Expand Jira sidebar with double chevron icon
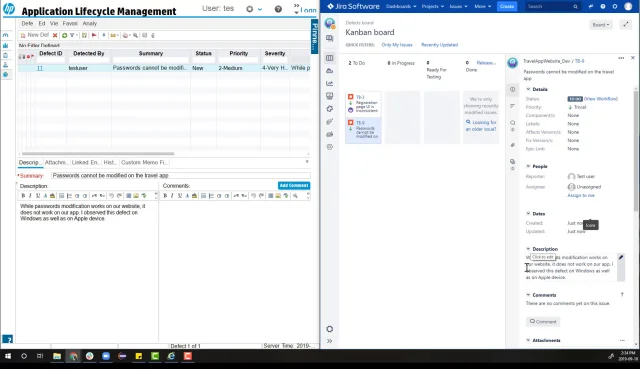The height and width of the screenshot is (369, 640). pos(330,341)
